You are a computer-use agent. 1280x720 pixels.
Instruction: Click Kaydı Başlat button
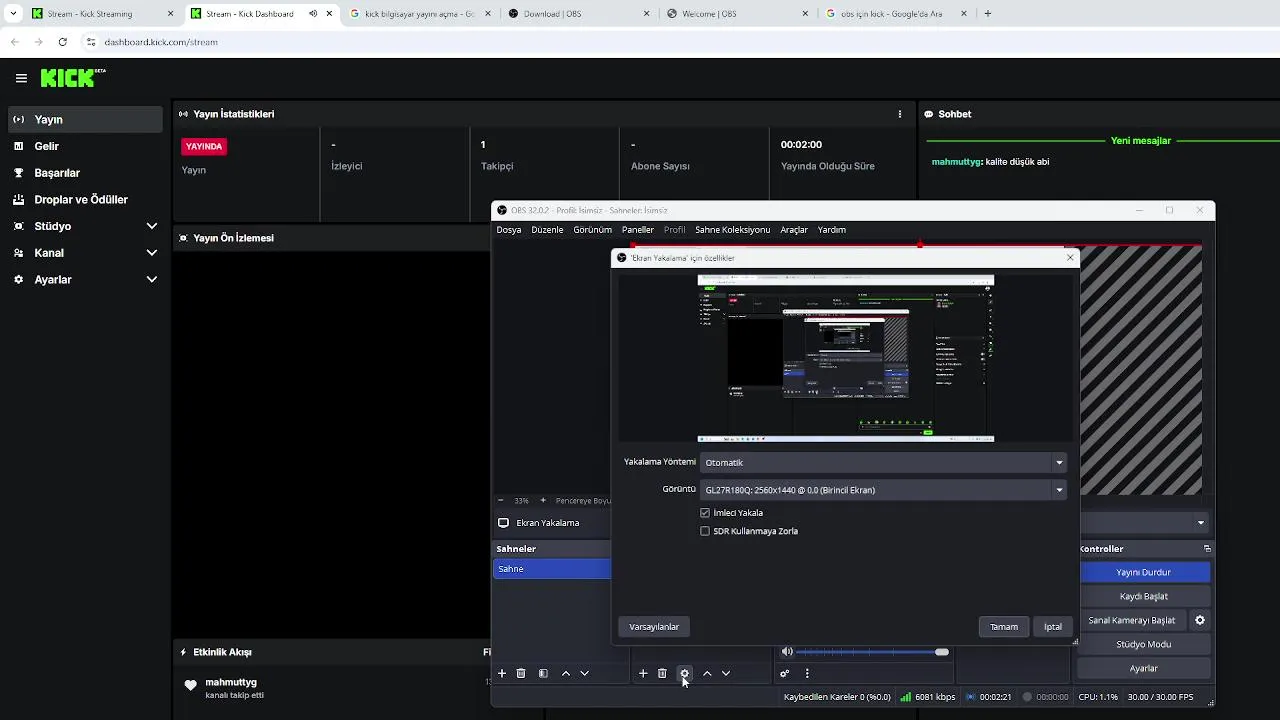click(1144, 596)
